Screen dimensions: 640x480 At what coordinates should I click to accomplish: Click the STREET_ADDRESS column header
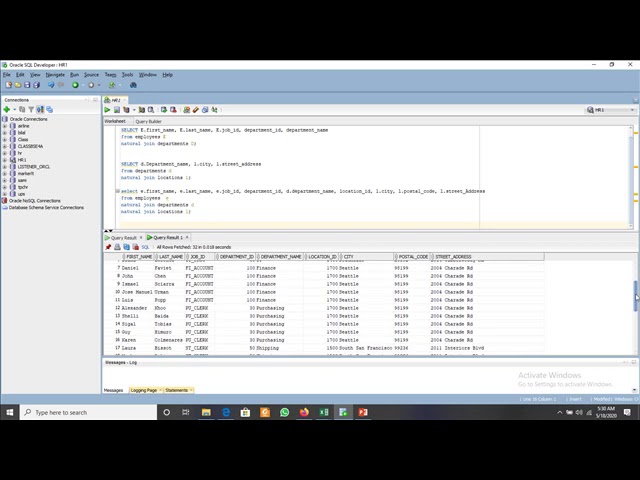tap(488, 257)
